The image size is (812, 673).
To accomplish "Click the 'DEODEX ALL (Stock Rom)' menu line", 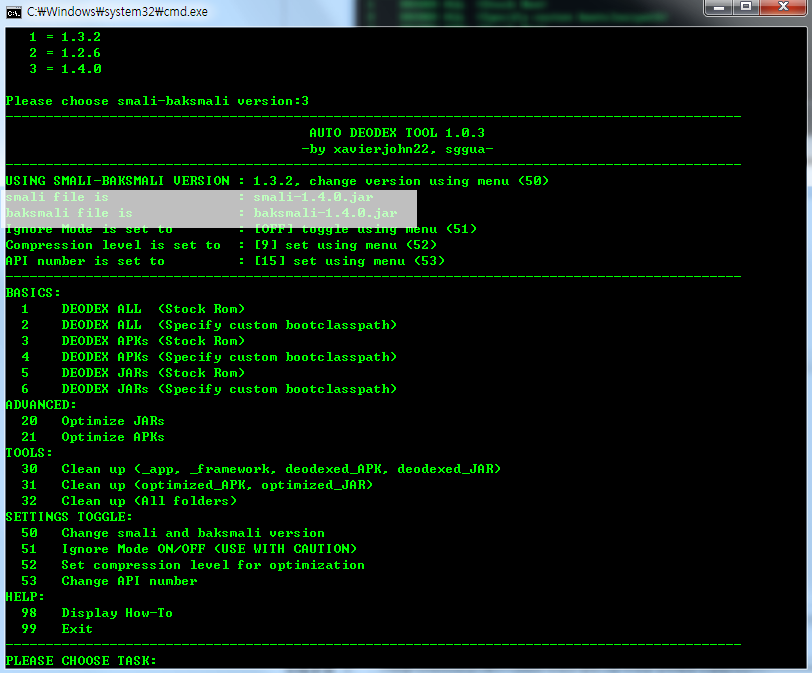I will coord(152,309).
